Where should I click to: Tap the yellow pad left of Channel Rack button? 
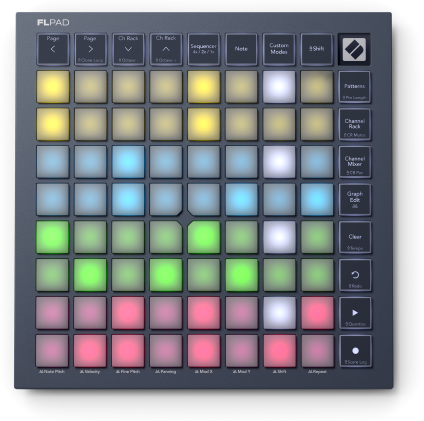pyautogui.click(x=317, y=124)
